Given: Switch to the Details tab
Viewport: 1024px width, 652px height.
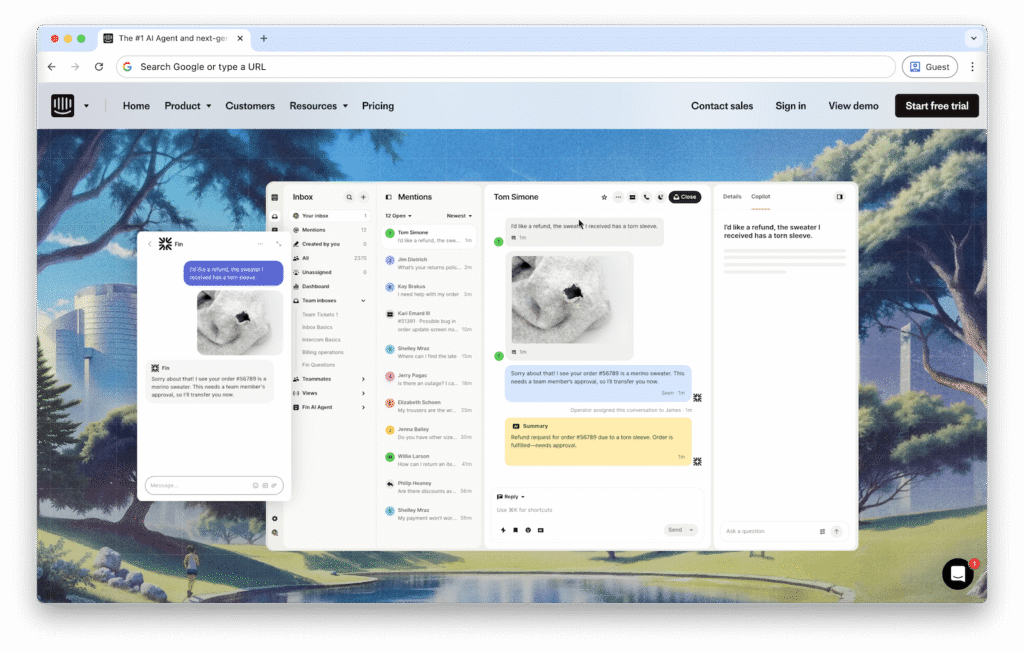Looking at the screenshot, I should coord(732,197).
